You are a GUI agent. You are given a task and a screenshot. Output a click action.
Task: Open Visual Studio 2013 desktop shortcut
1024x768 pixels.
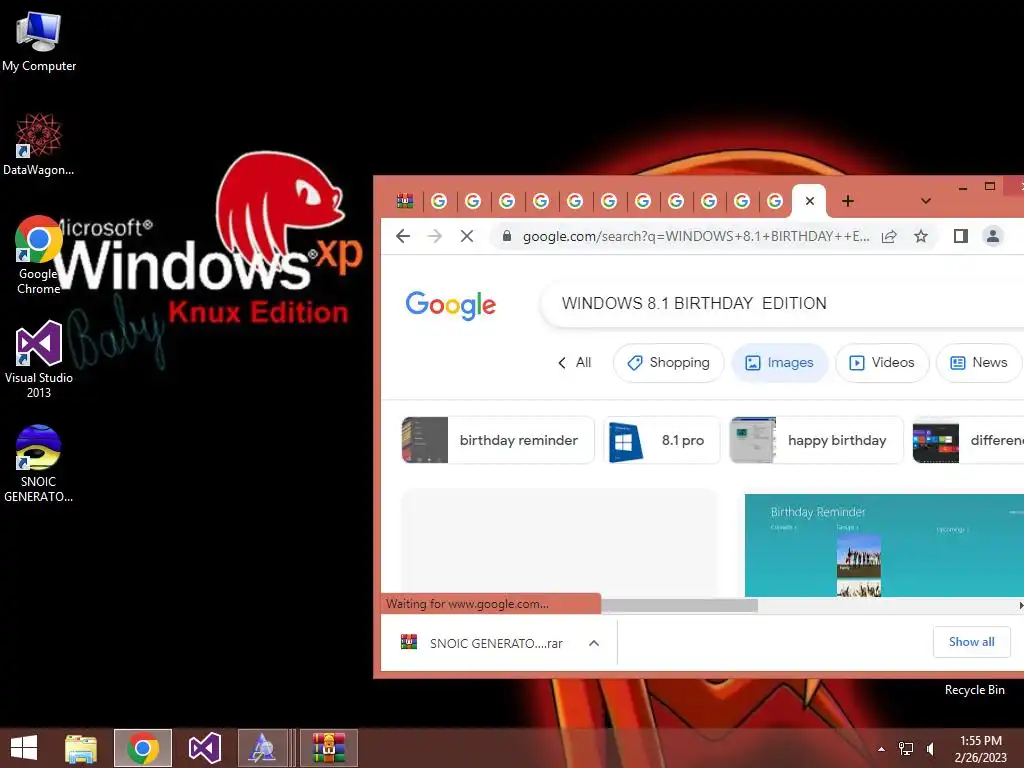39,359
